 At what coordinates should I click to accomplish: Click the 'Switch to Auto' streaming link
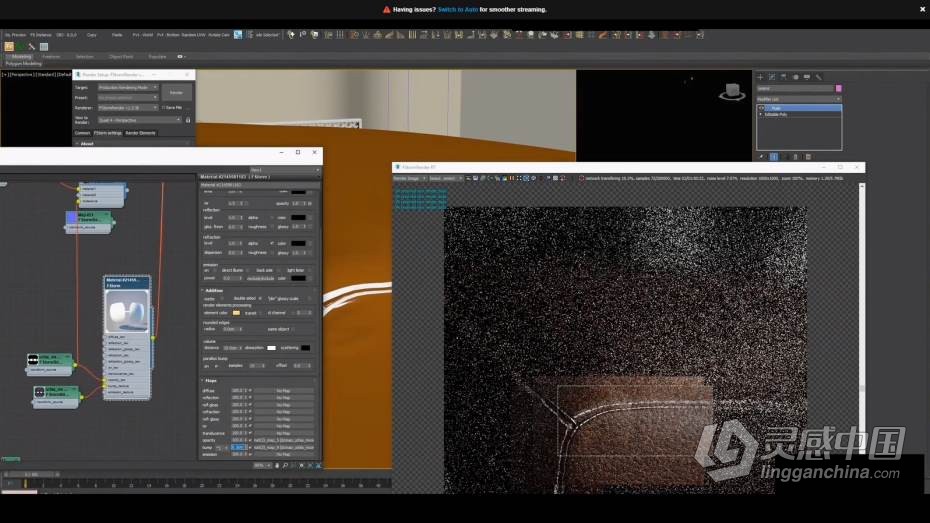tap(458, 9)
